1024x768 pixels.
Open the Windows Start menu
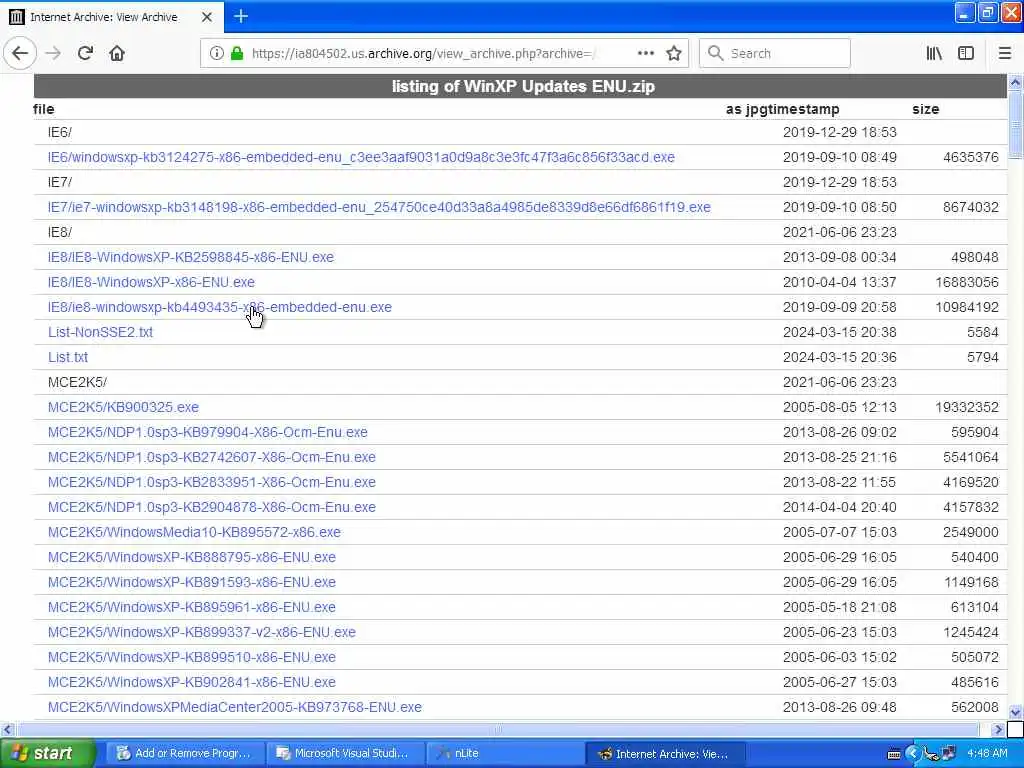click(x=48, y=753)
